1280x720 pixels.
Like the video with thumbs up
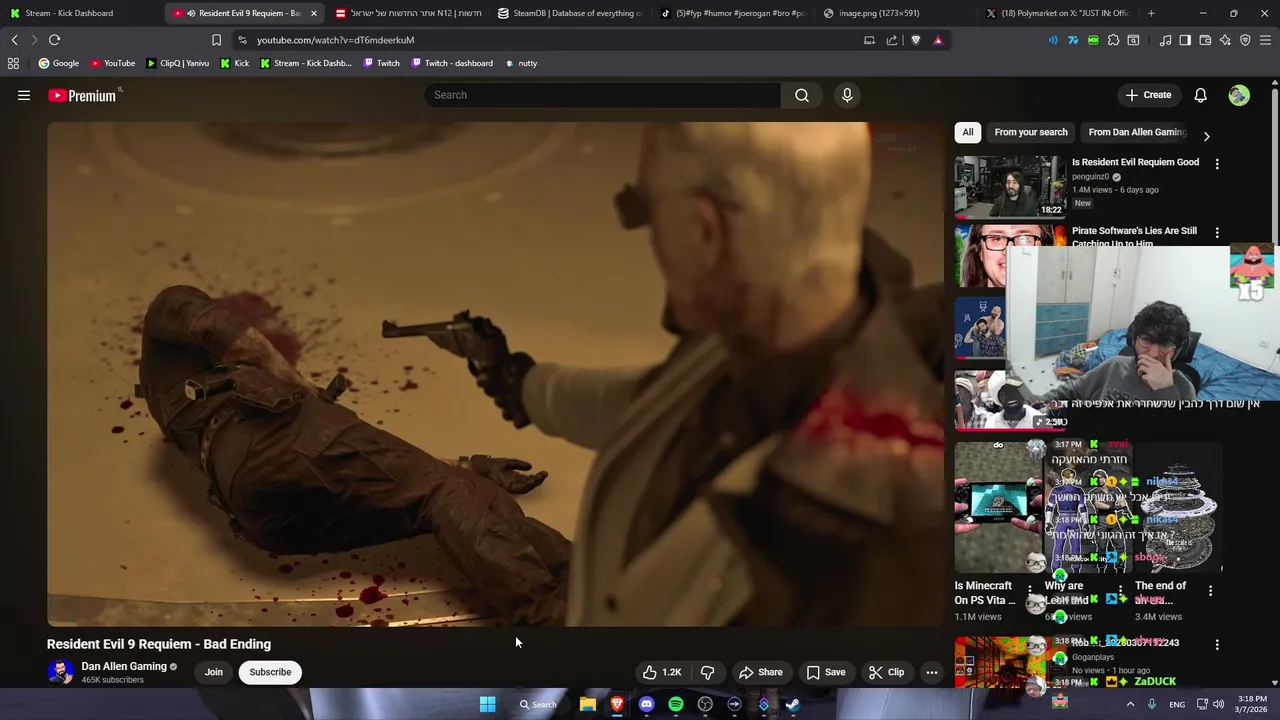coord(662,672)
